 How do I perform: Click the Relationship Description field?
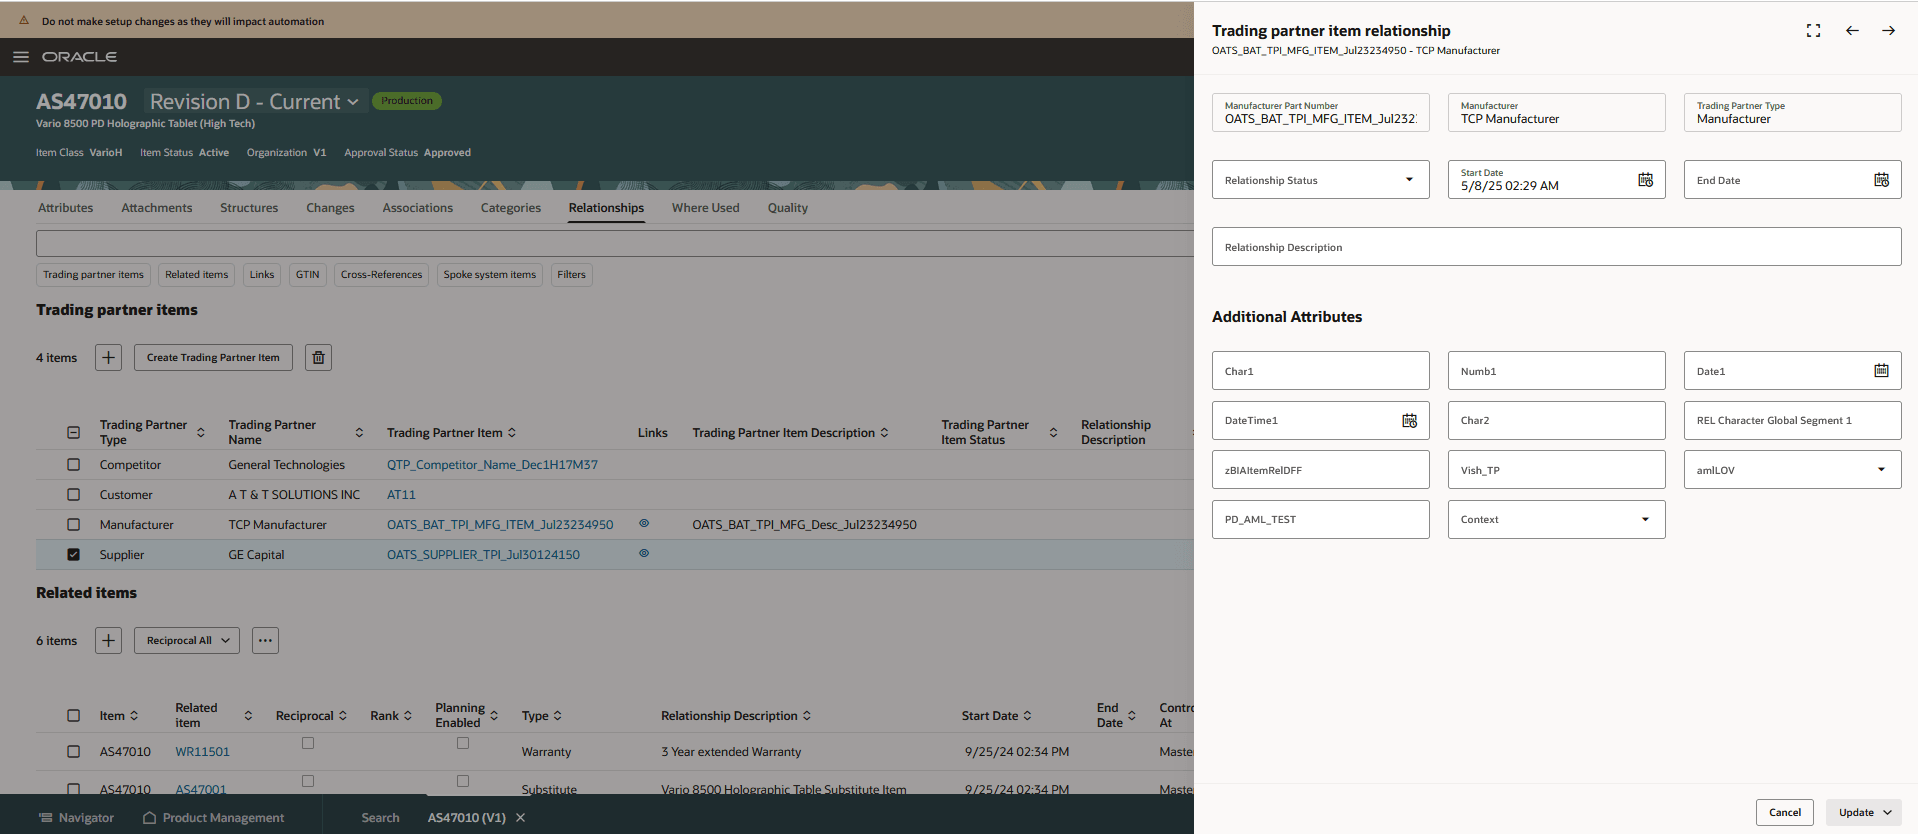coord(1556,247)
